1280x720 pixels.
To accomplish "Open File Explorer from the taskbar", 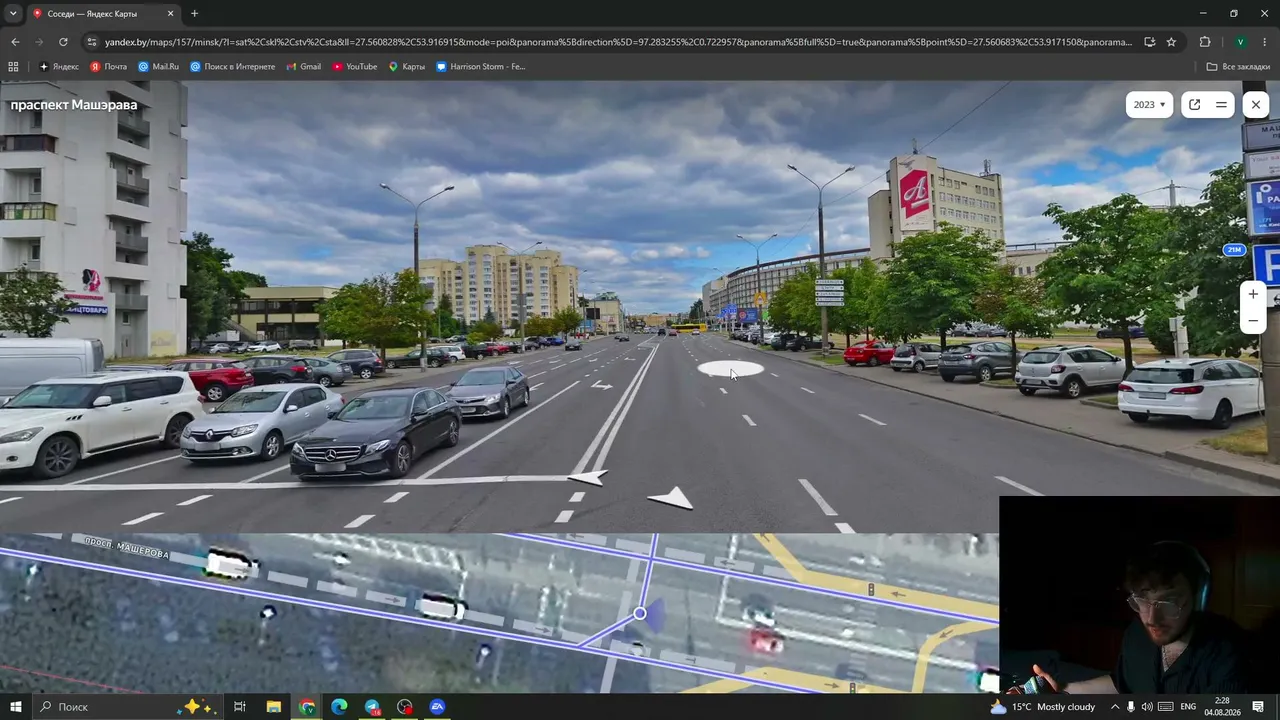I will pos(273,707).
